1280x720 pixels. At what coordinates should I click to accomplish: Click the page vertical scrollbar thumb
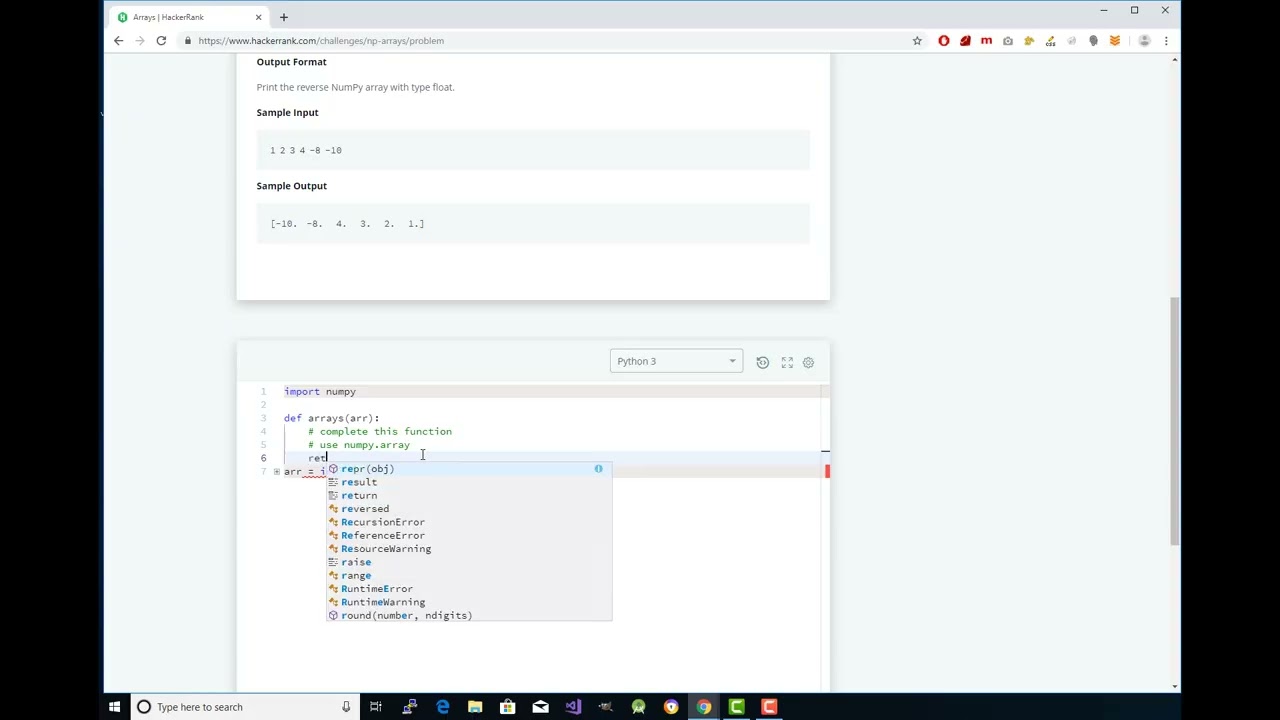point(1175,420)
